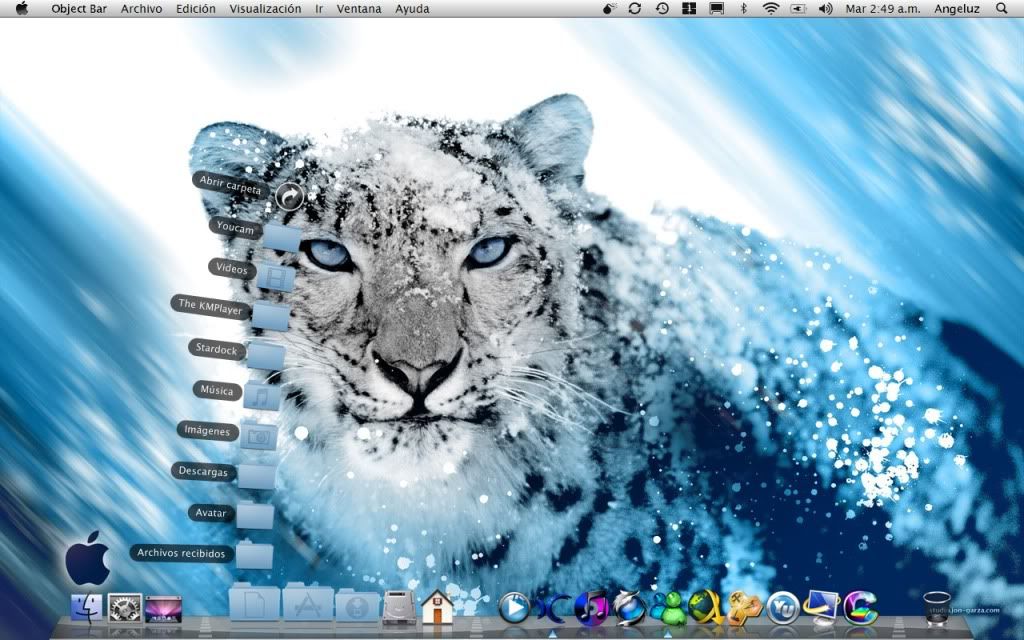Open the Ventana menu

pyautogui.click(x=359, y=9)
